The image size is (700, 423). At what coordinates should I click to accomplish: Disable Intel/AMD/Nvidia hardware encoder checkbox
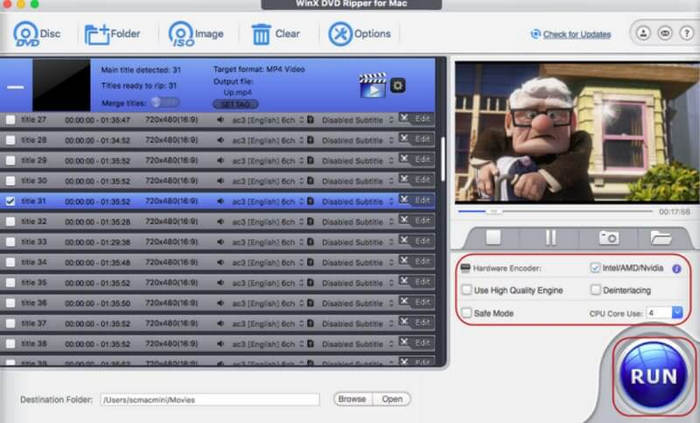[595, 268]
